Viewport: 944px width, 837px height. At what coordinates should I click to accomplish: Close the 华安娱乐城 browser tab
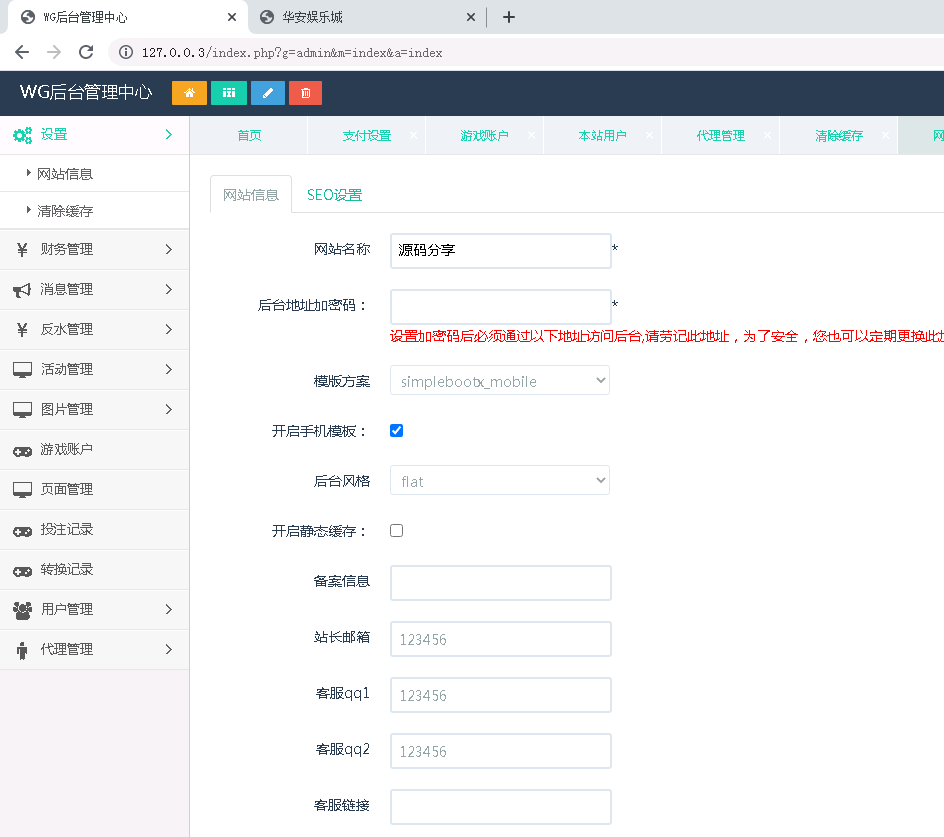[x=471, y=17]
